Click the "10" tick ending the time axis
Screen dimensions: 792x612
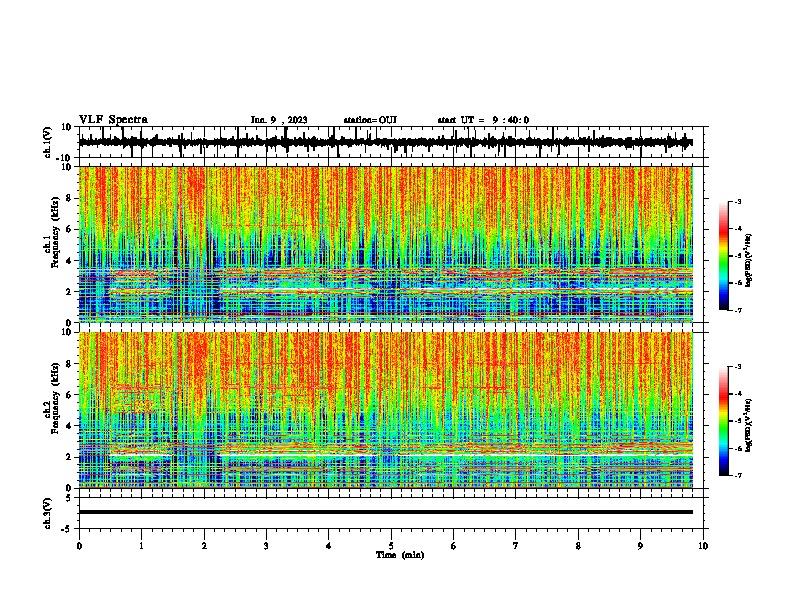(x=703, y=546)
